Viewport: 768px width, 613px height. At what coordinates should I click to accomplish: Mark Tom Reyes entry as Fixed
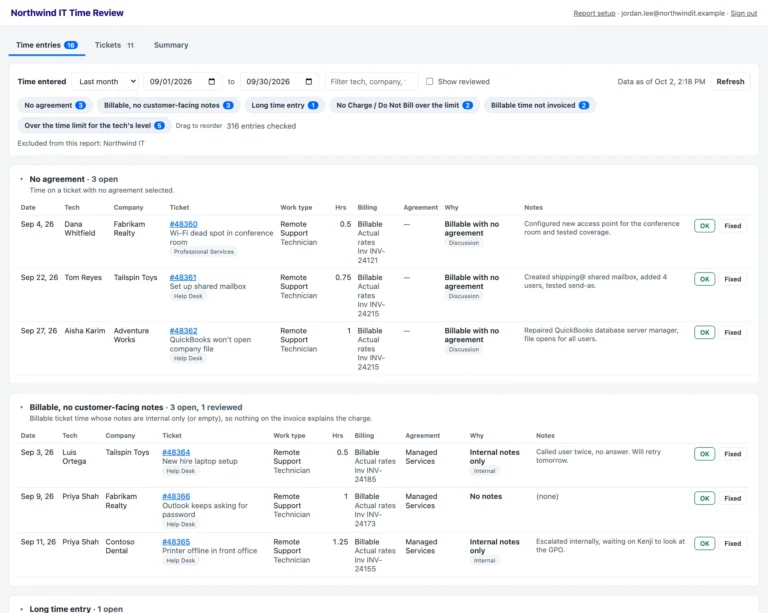[x=732, y=279]
